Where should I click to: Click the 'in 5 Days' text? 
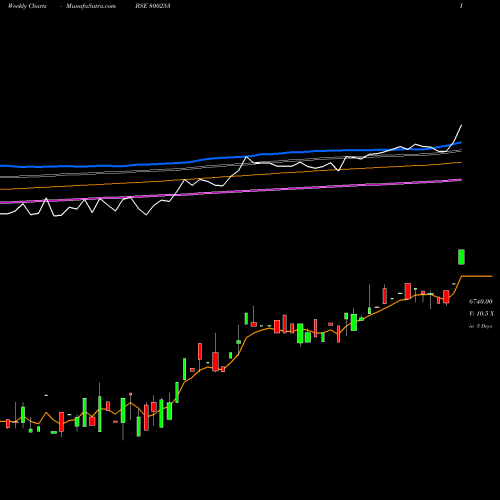click(480, 326)
